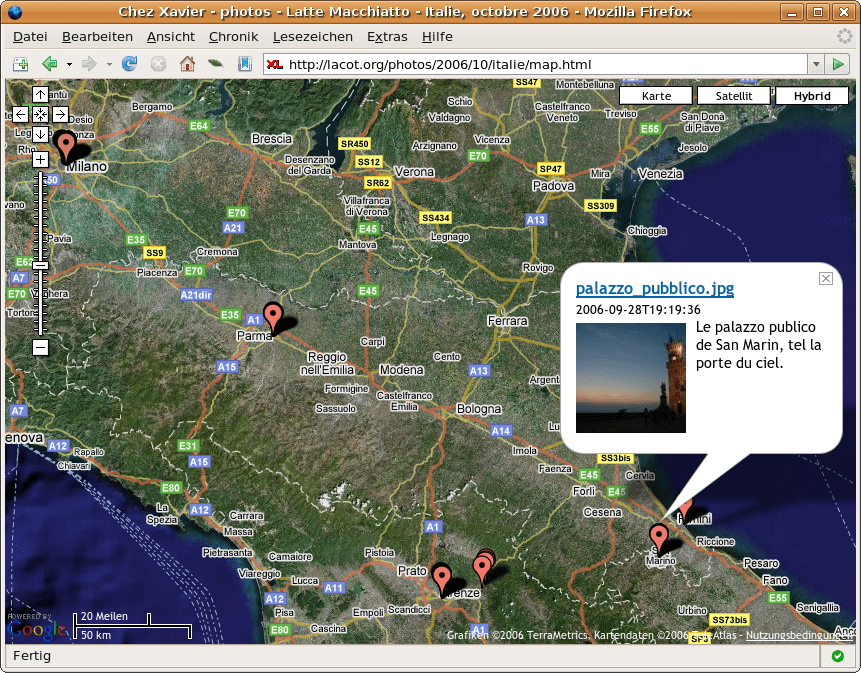Open the Extras menu

(x=387, y=37)
